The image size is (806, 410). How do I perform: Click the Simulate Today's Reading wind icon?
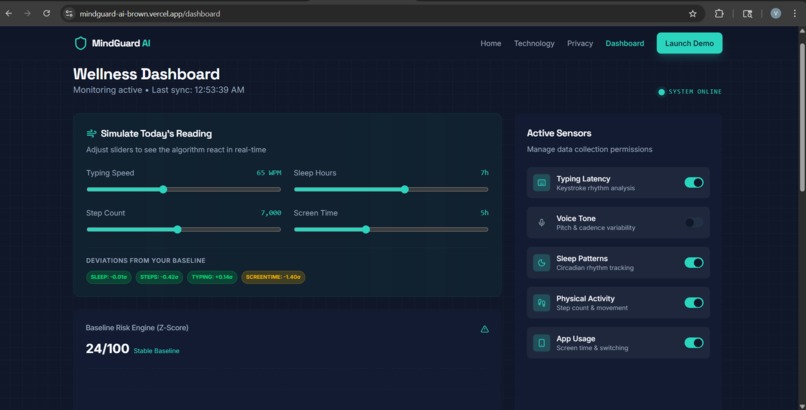point(91,134)
